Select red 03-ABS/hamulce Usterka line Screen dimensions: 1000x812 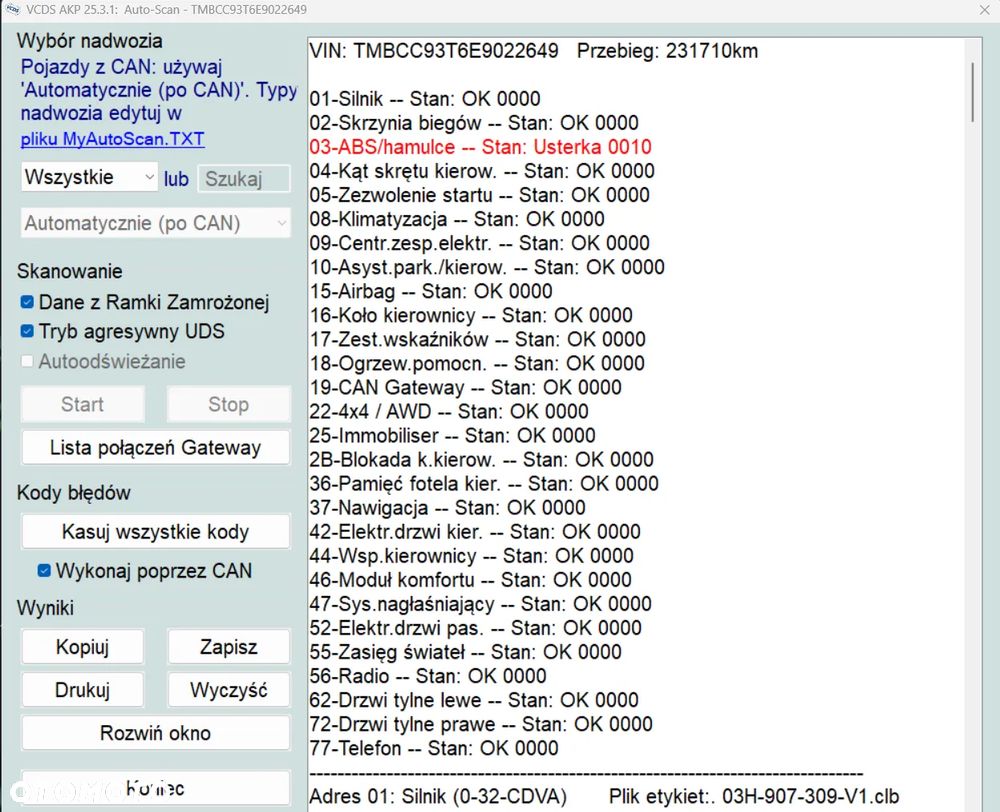pos(480,147)
